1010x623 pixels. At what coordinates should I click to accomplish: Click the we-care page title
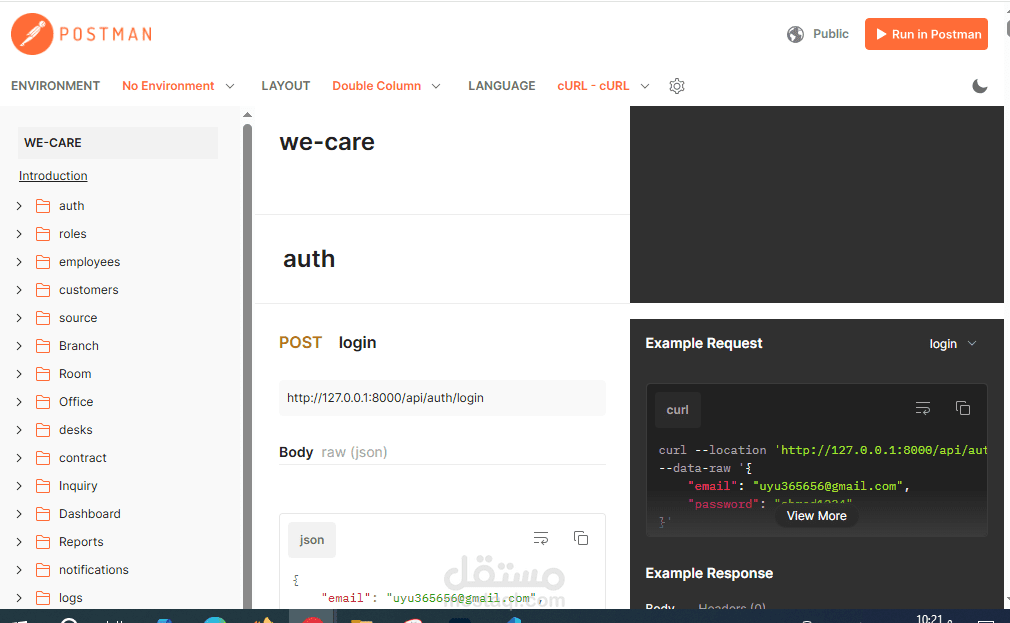tap(327, 142)
